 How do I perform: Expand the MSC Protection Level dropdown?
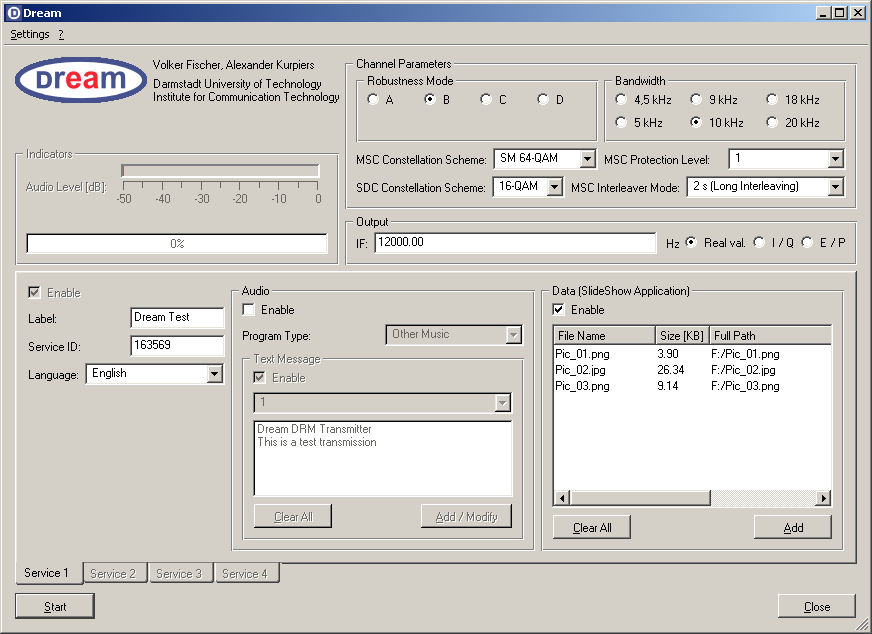pos(835,159)
